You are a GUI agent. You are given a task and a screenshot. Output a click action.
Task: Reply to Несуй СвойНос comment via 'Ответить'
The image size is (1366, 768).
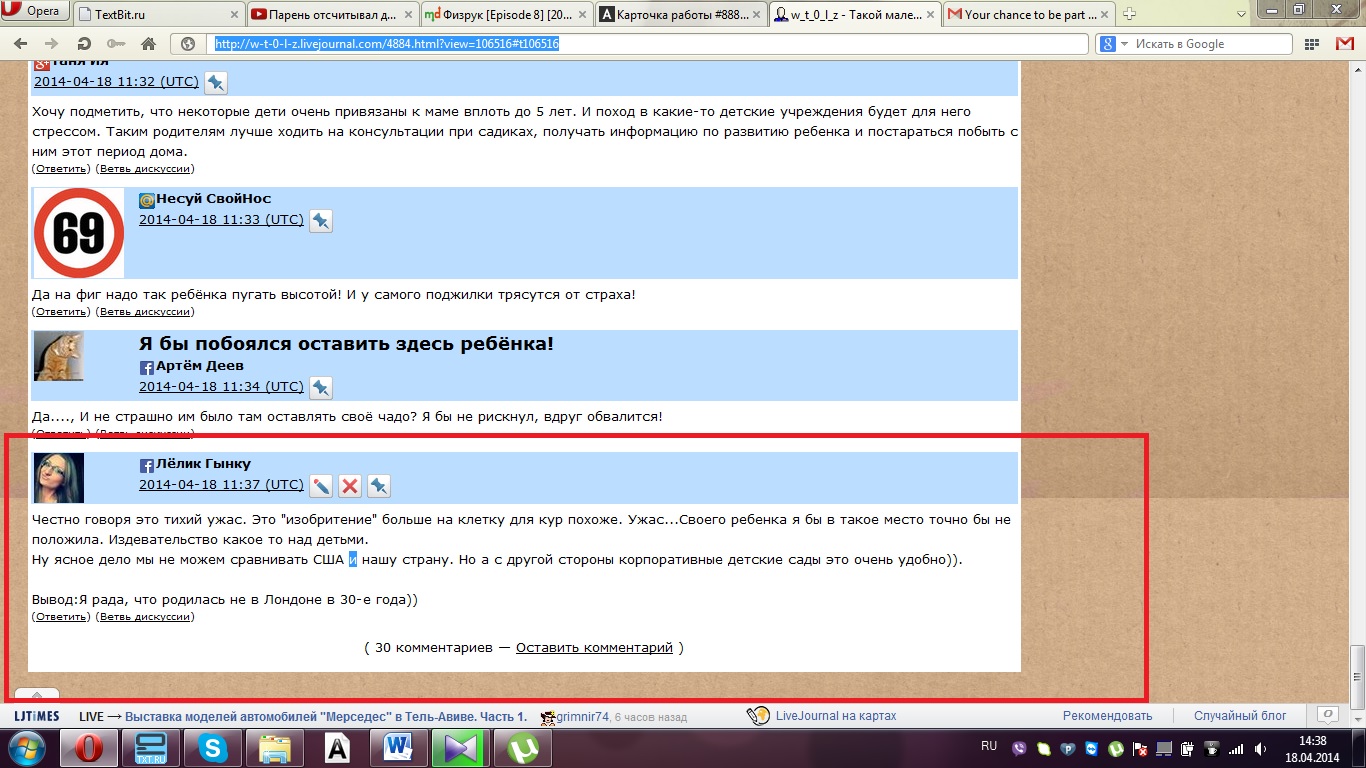(x=60, y=312)
